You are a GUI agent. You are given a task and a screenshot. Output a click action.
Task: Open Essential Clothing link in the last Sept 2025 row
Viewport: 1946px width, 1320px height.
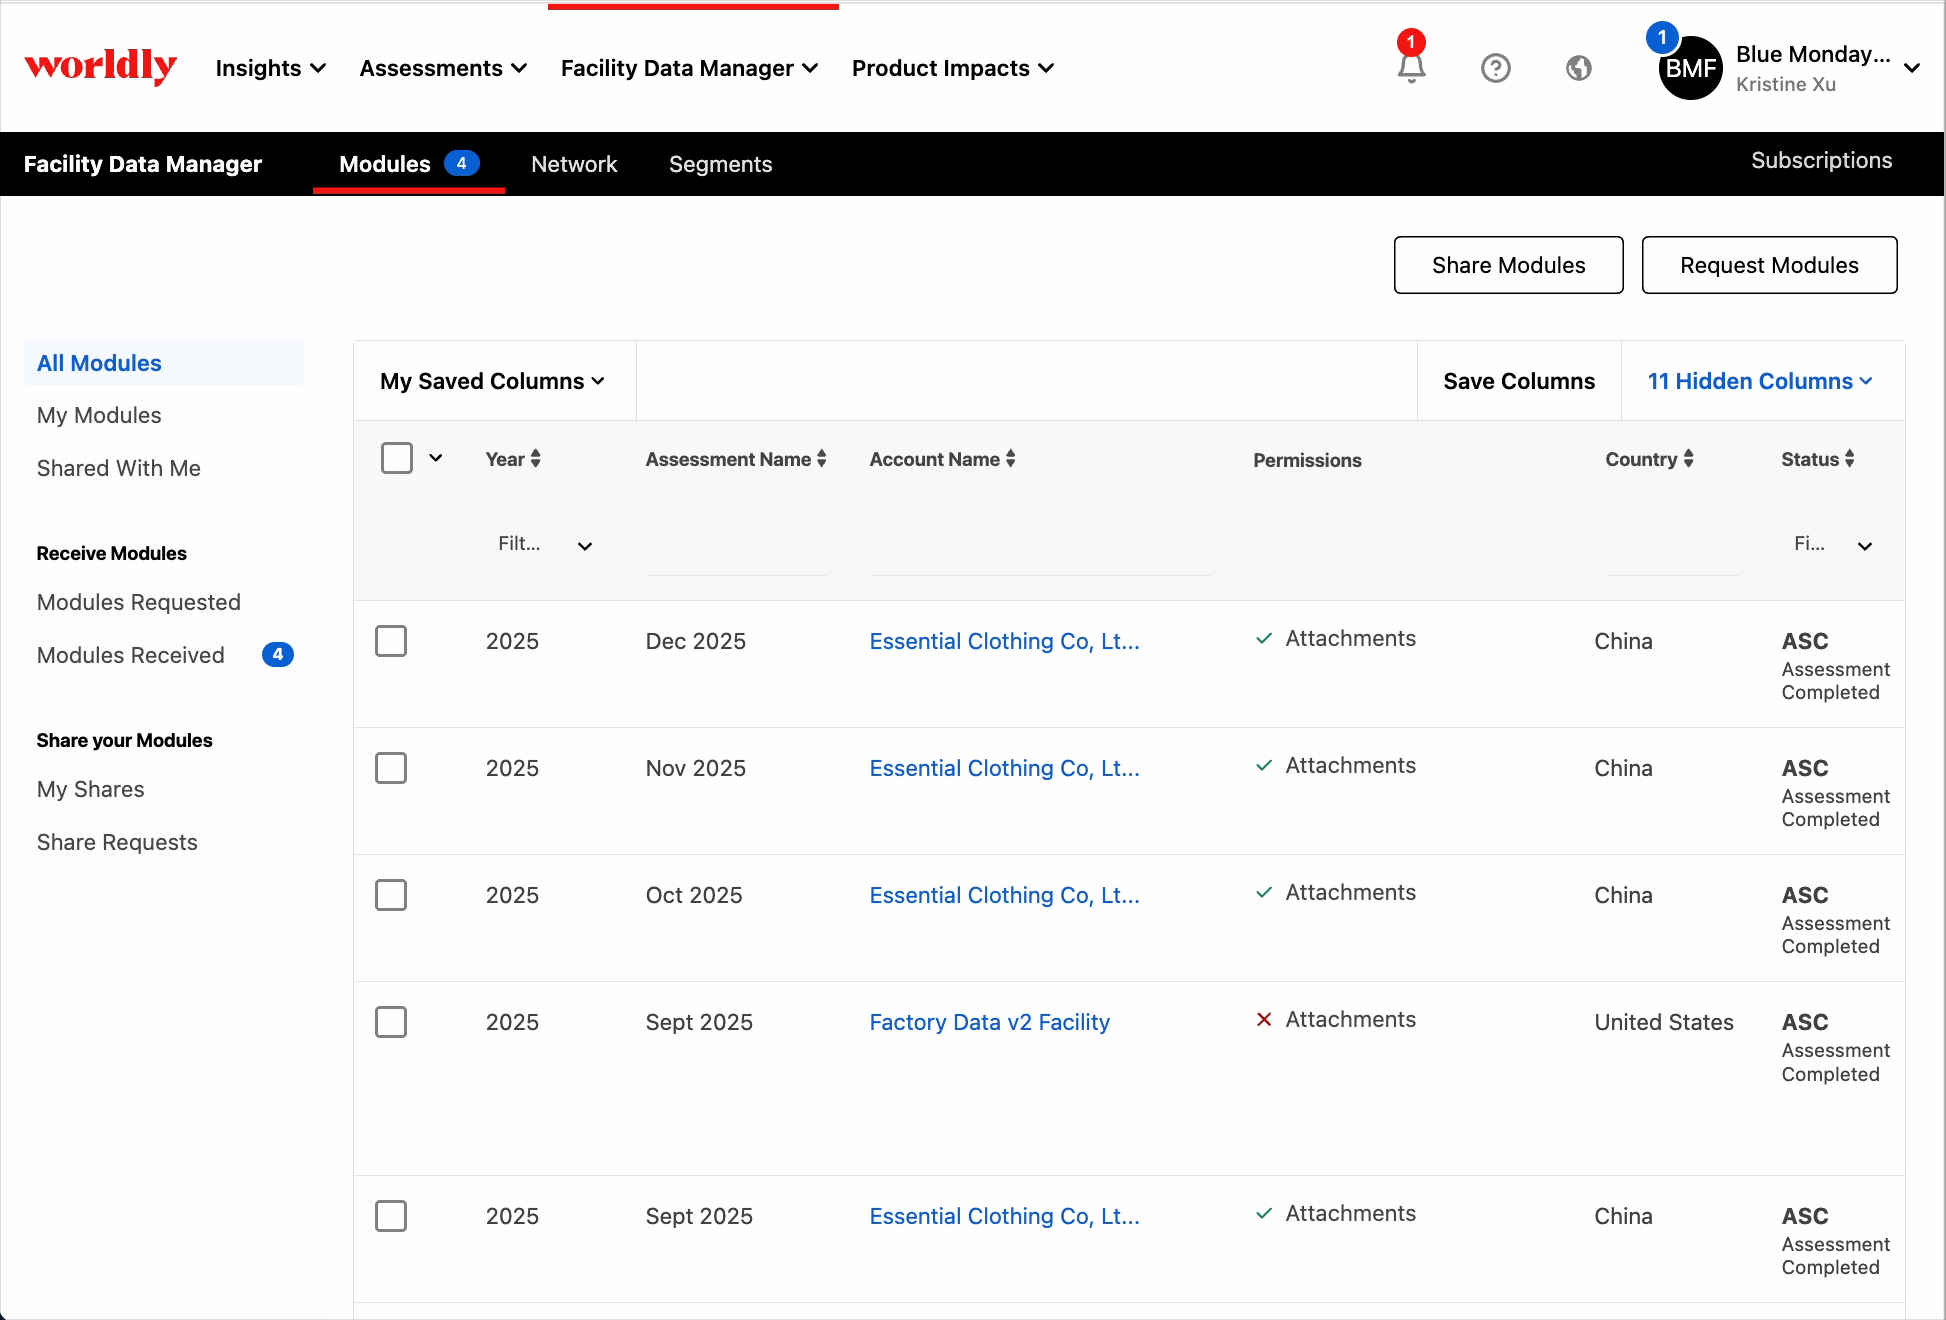[x=1004, y=1216]
